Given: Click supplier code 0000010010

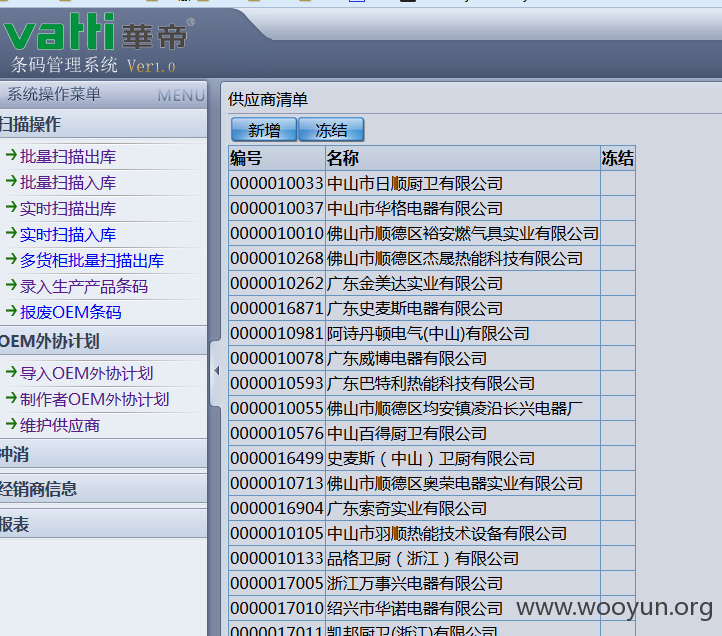Looking at the screenshot, I should [277, 233].
